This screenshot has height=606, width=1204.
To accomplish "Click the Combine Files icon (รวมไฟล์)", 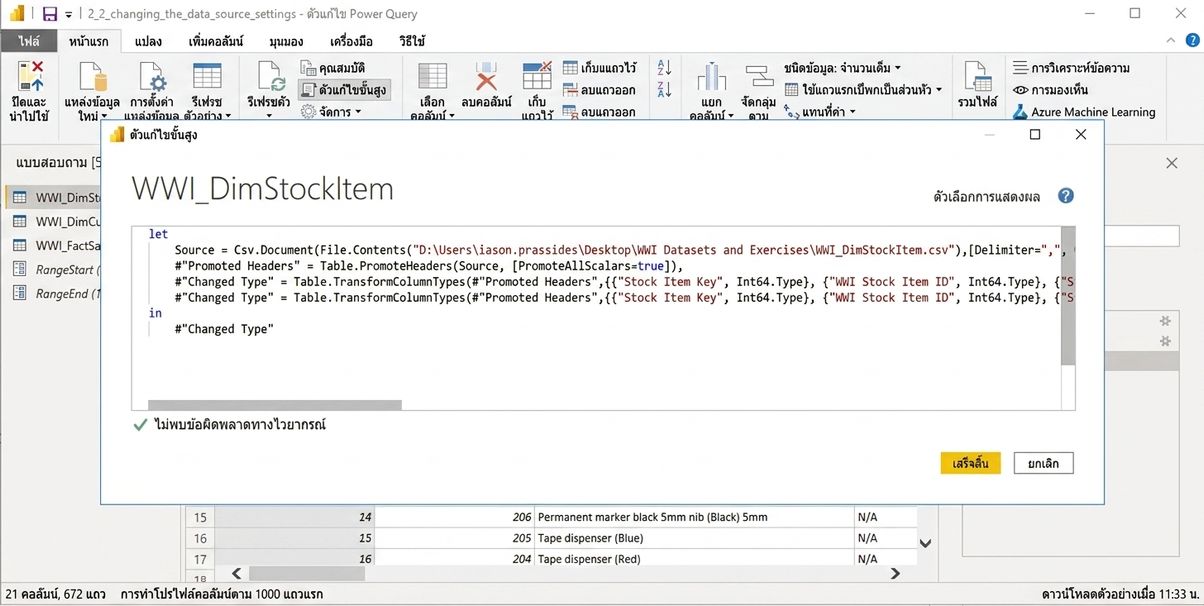I will [976, 78].
